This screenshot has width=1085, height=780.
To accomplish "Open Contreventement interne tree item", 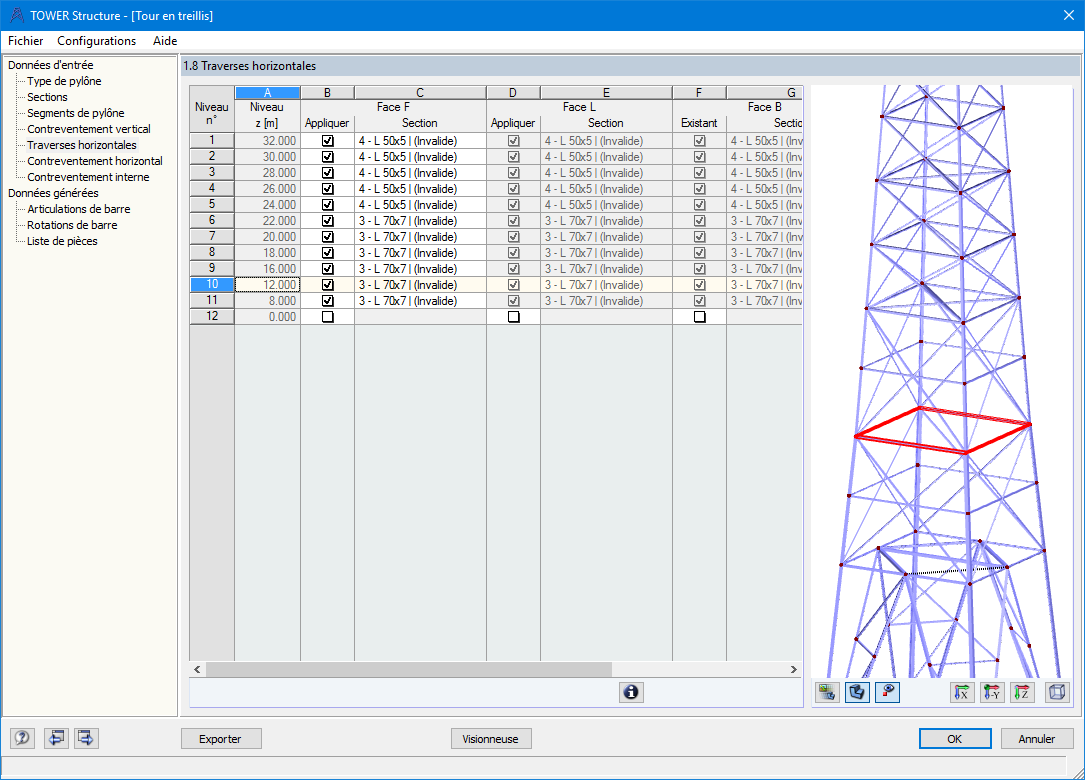I will 88,176.
